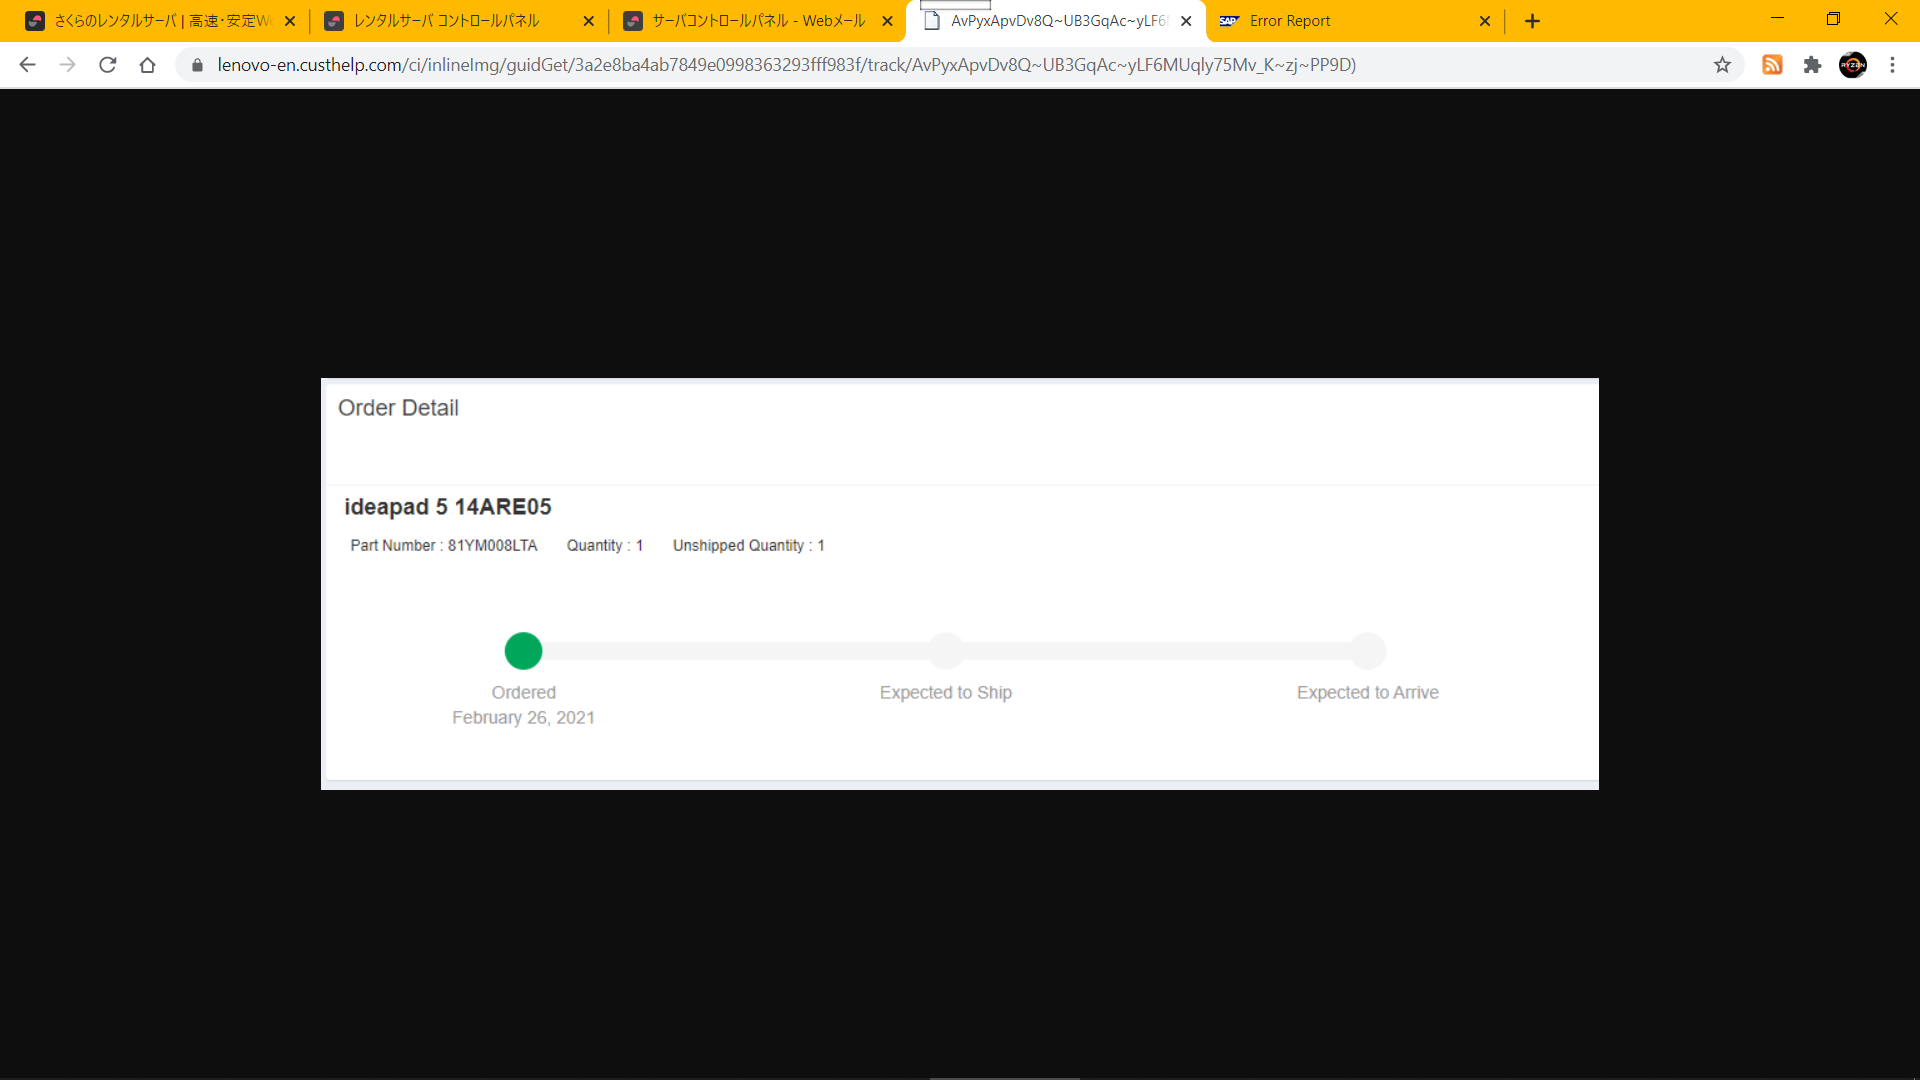Screen dimensions: 1920x1080
Task: View site security lock information
Action: pos(197,65)
